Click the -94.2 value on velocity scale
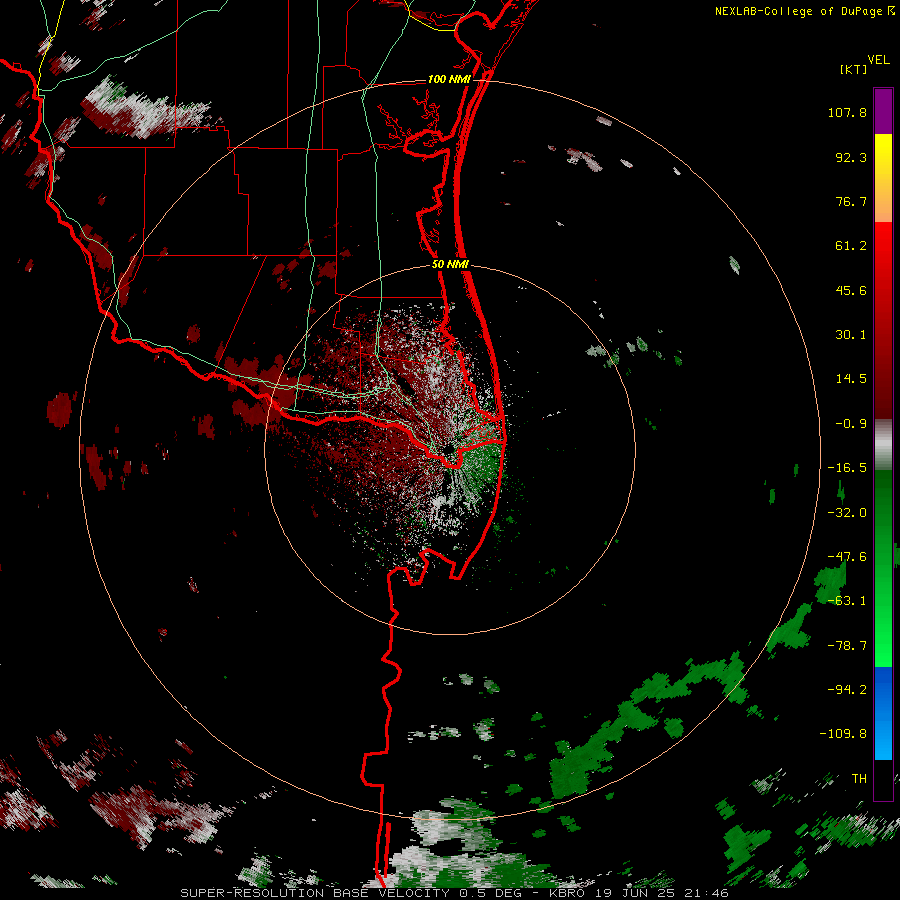The height and width of the screenshot is (900, 900). point(847,690)
